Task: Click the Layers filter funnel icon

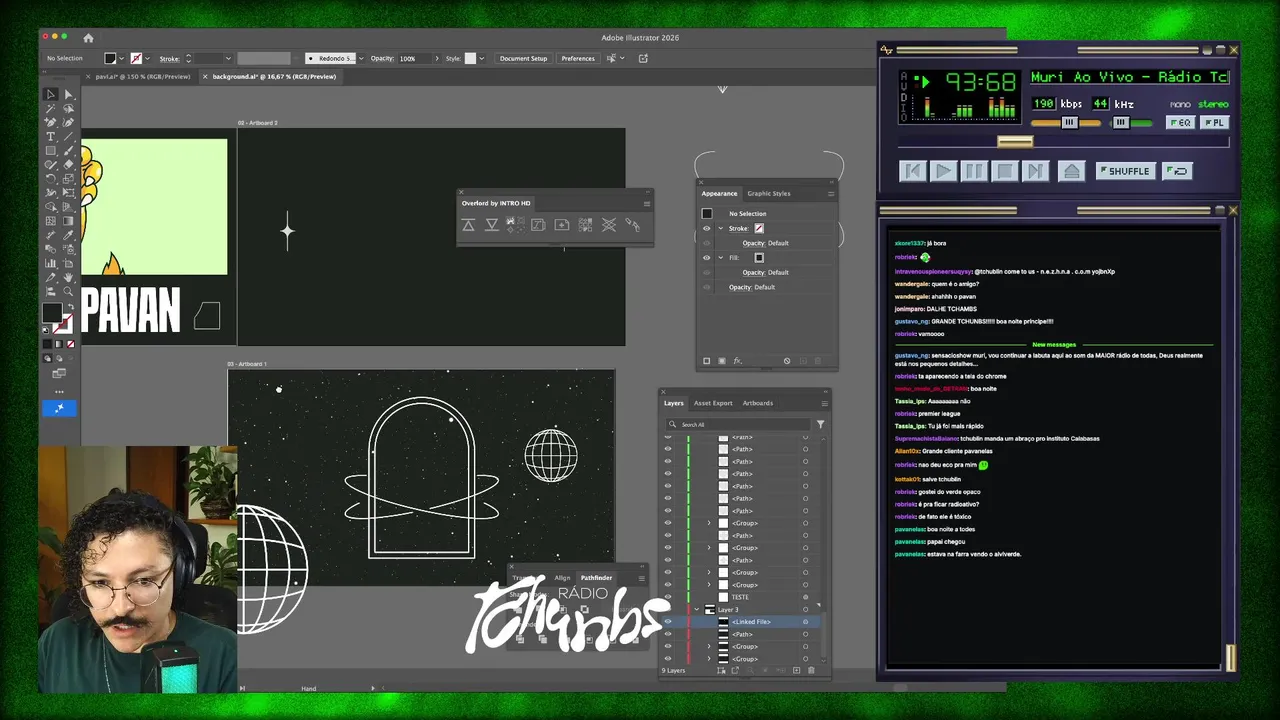Action: (820, 424)
